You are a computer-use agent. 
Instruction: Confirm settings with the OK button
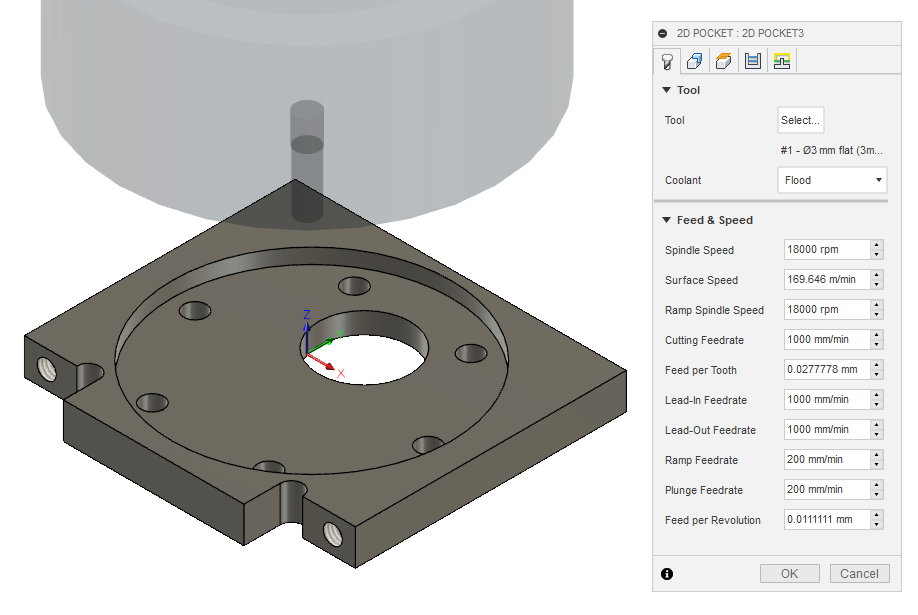pos(789,573)
